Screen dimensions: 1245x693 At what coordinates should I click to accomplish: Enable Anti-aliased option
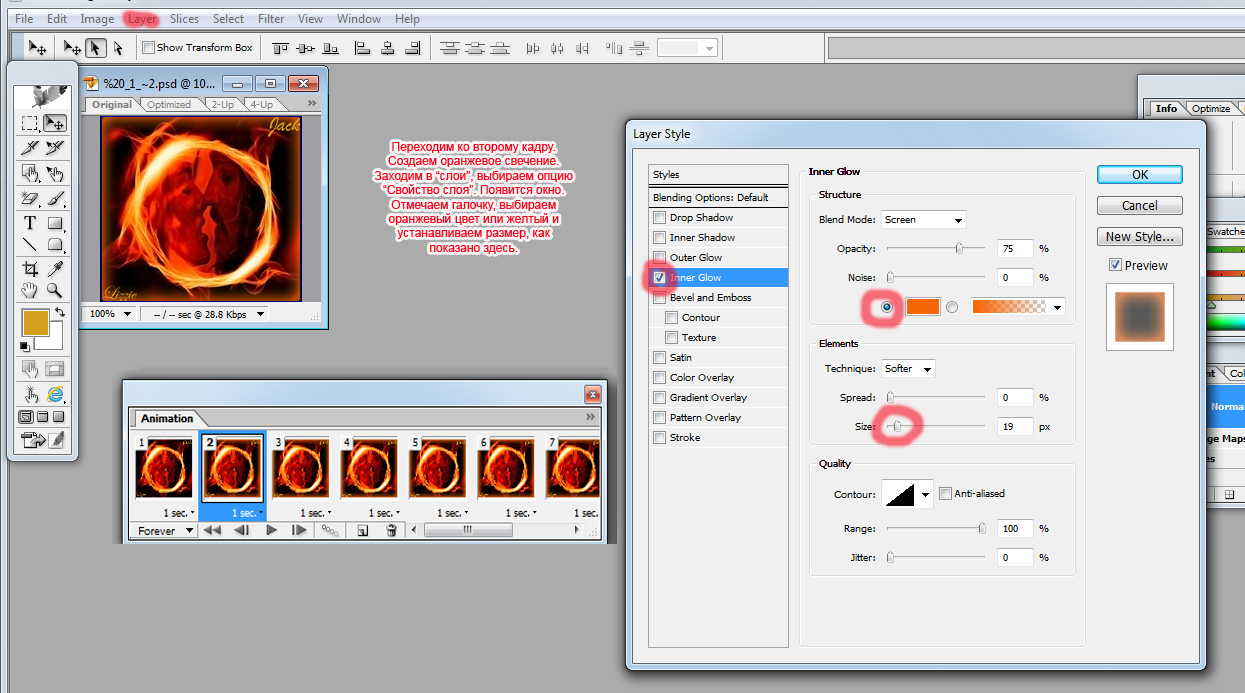point(946,493)
